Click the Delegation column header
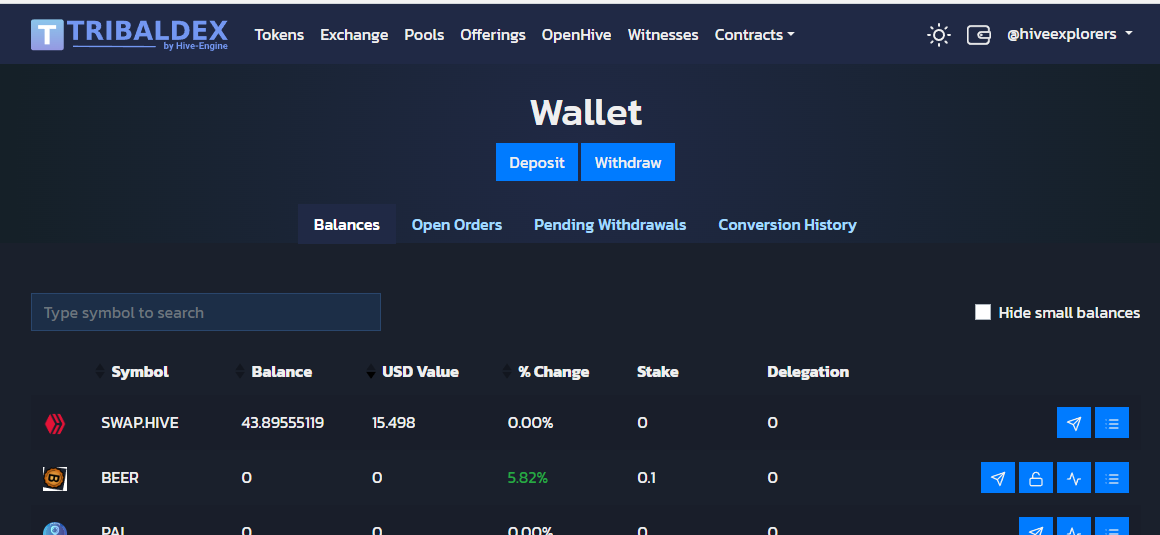 [808, 371]
